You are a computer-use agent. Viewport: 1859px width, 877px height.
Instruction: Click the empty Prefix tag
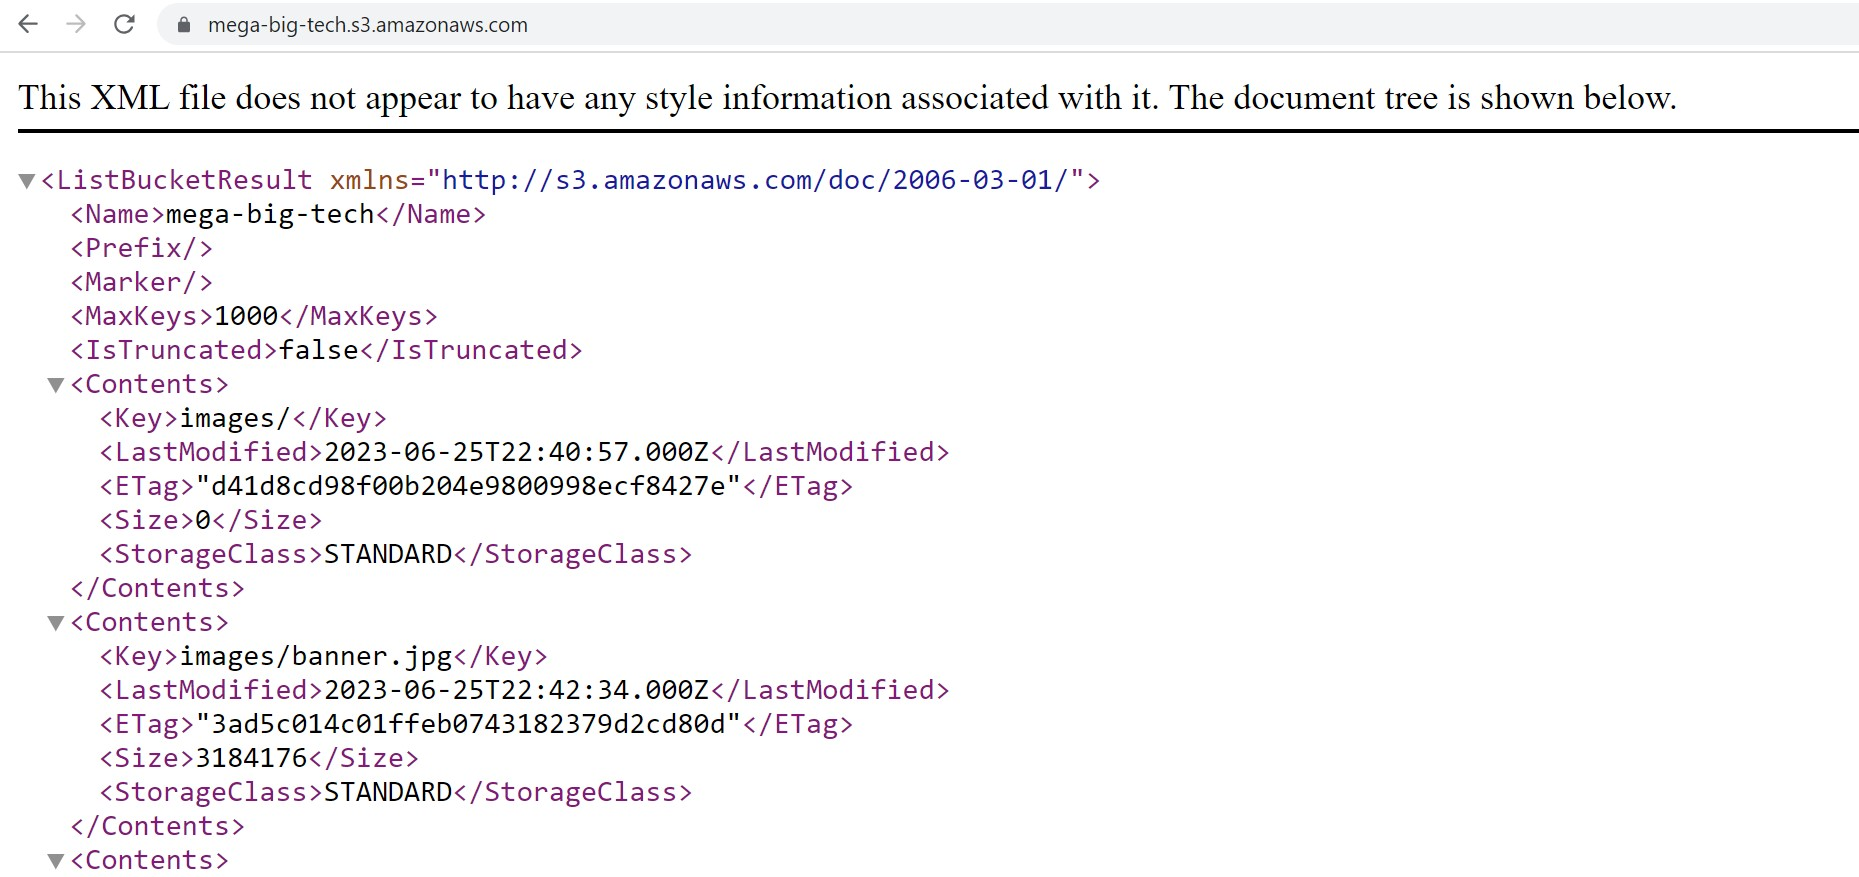tap(141, 248)
